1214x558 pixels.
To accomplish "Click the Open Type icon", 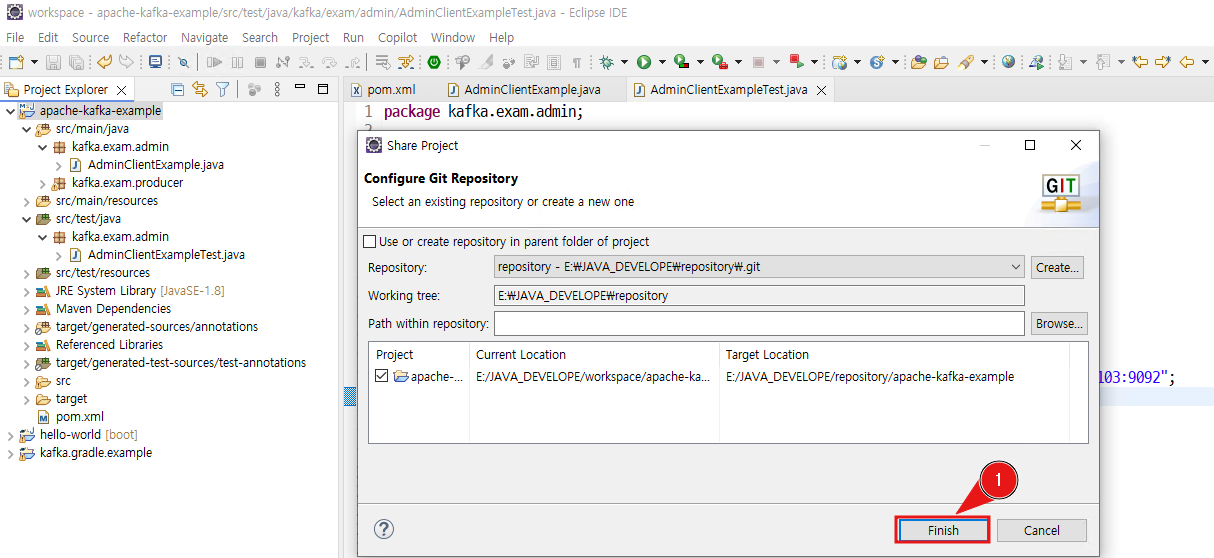I will [917, 62].
